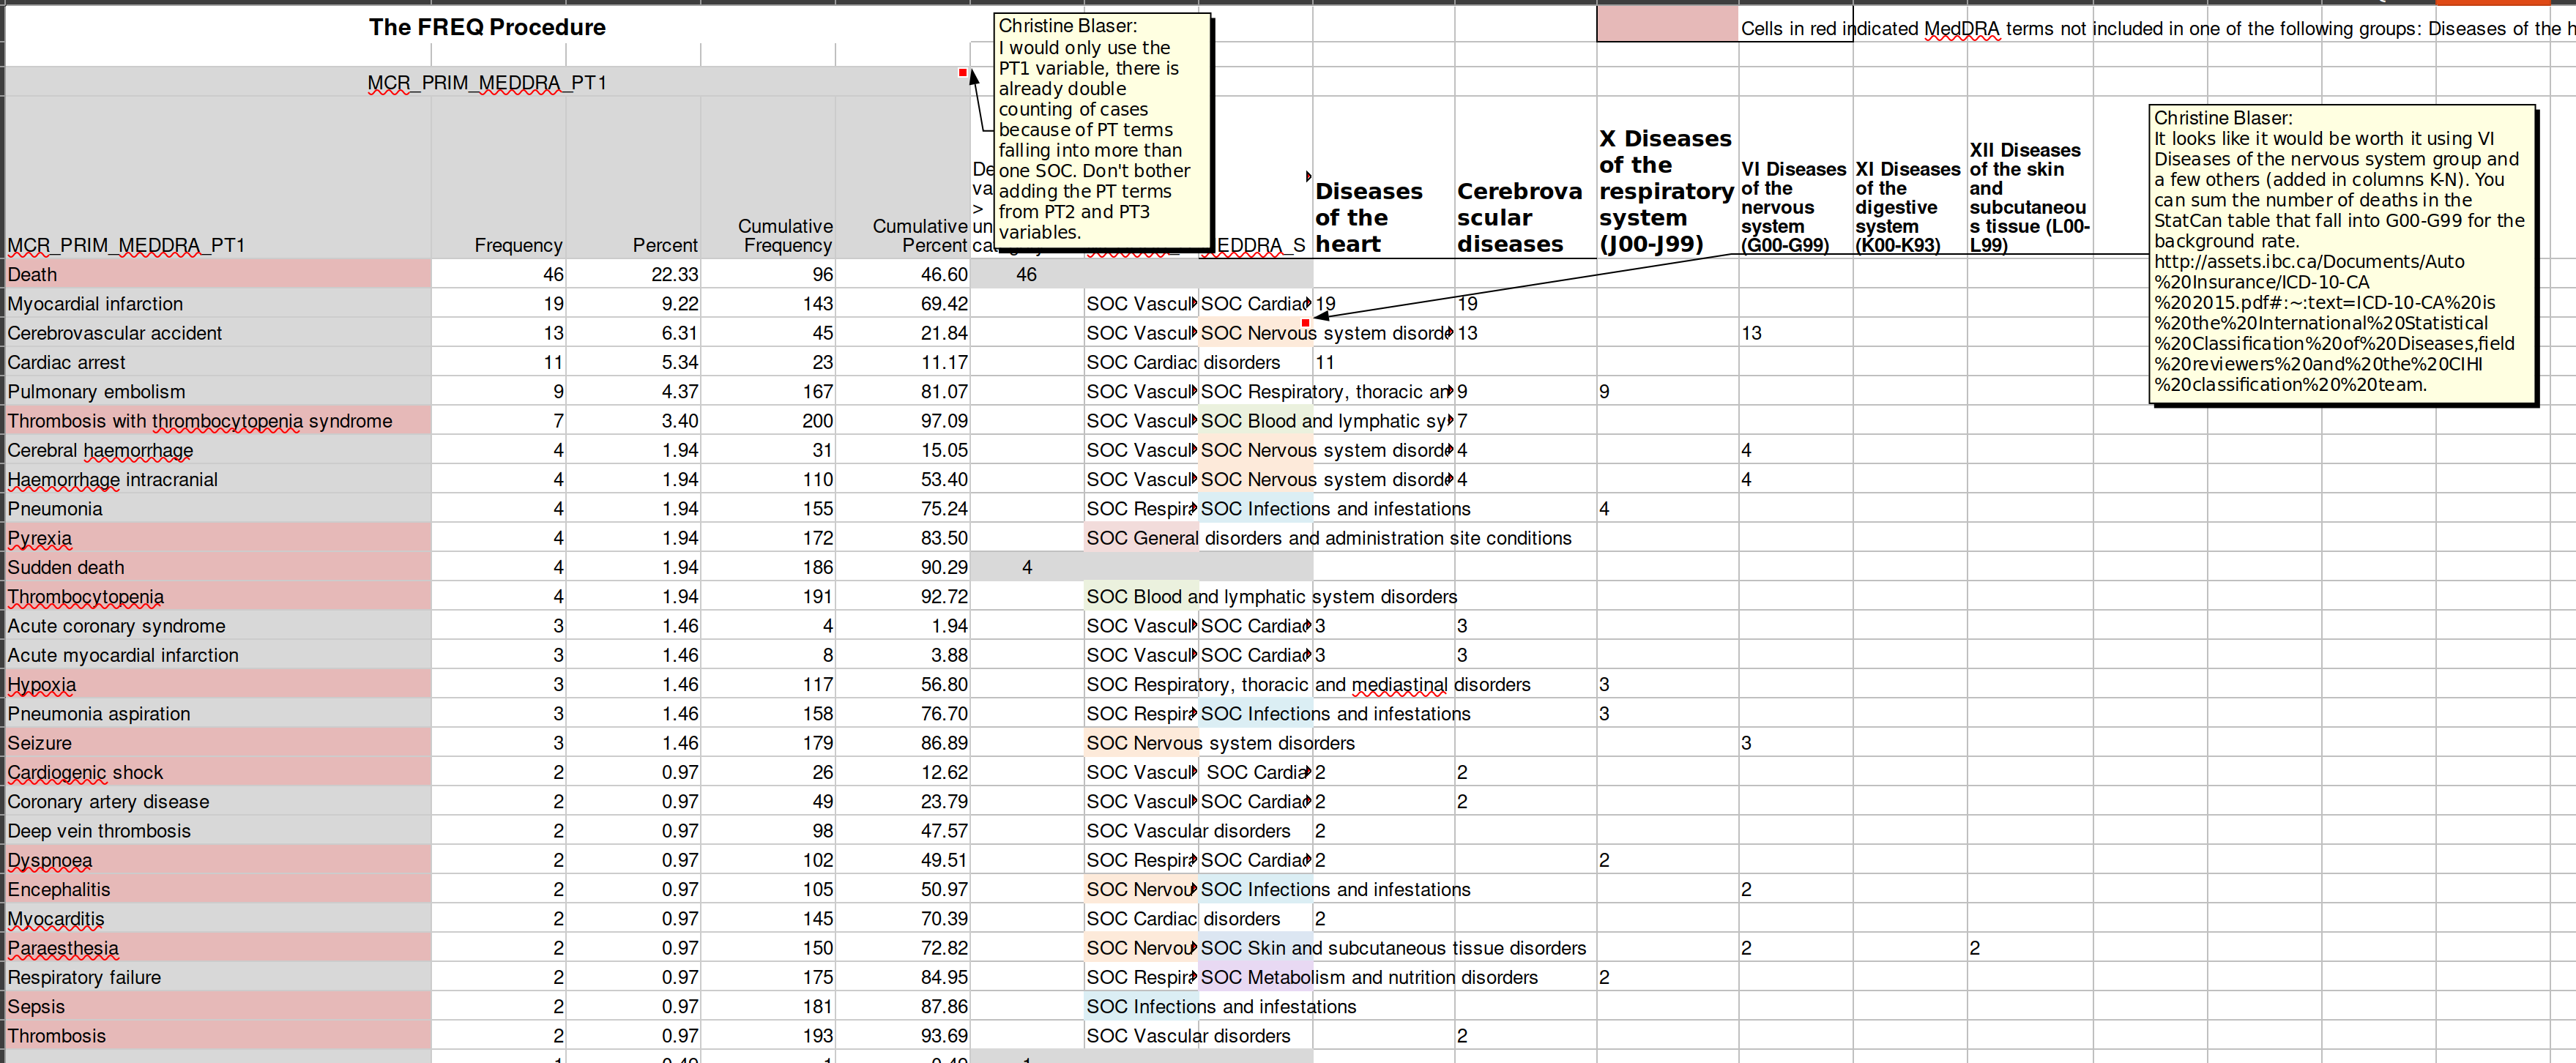Select 'SOC Blood and lymphatic system disorders' cell
The image size is (2576, 1063).
(x=1272, y=597)
